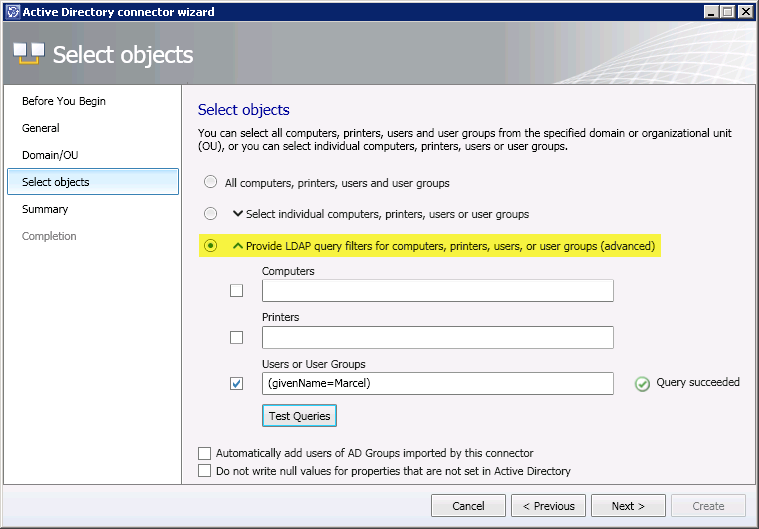Uncheck the Users or User Groups checkbox

click(237, 383)
